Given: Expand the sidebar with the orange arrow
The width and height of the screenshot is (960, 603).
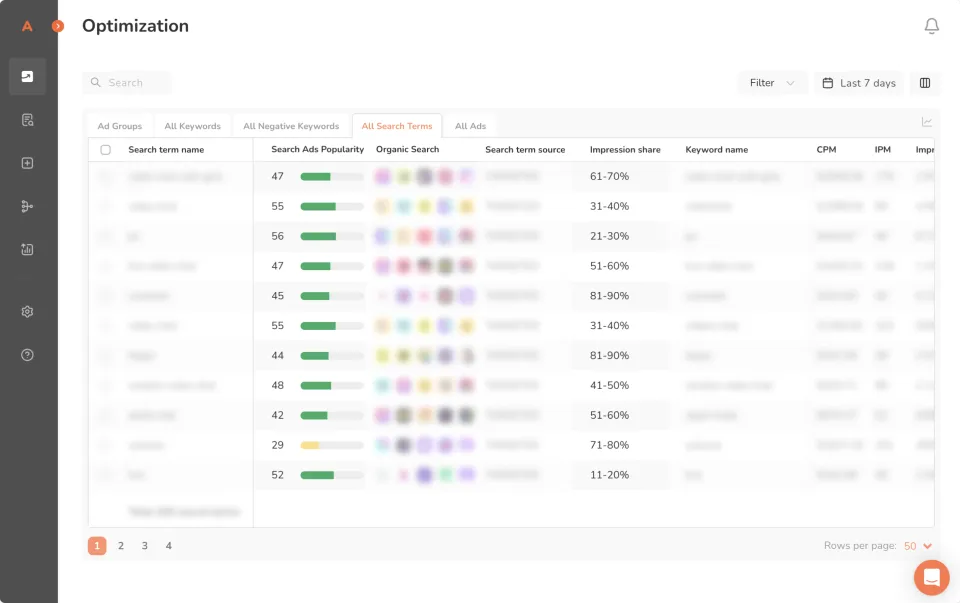Looking at the screenshot, I should click(x=58, y=26).
